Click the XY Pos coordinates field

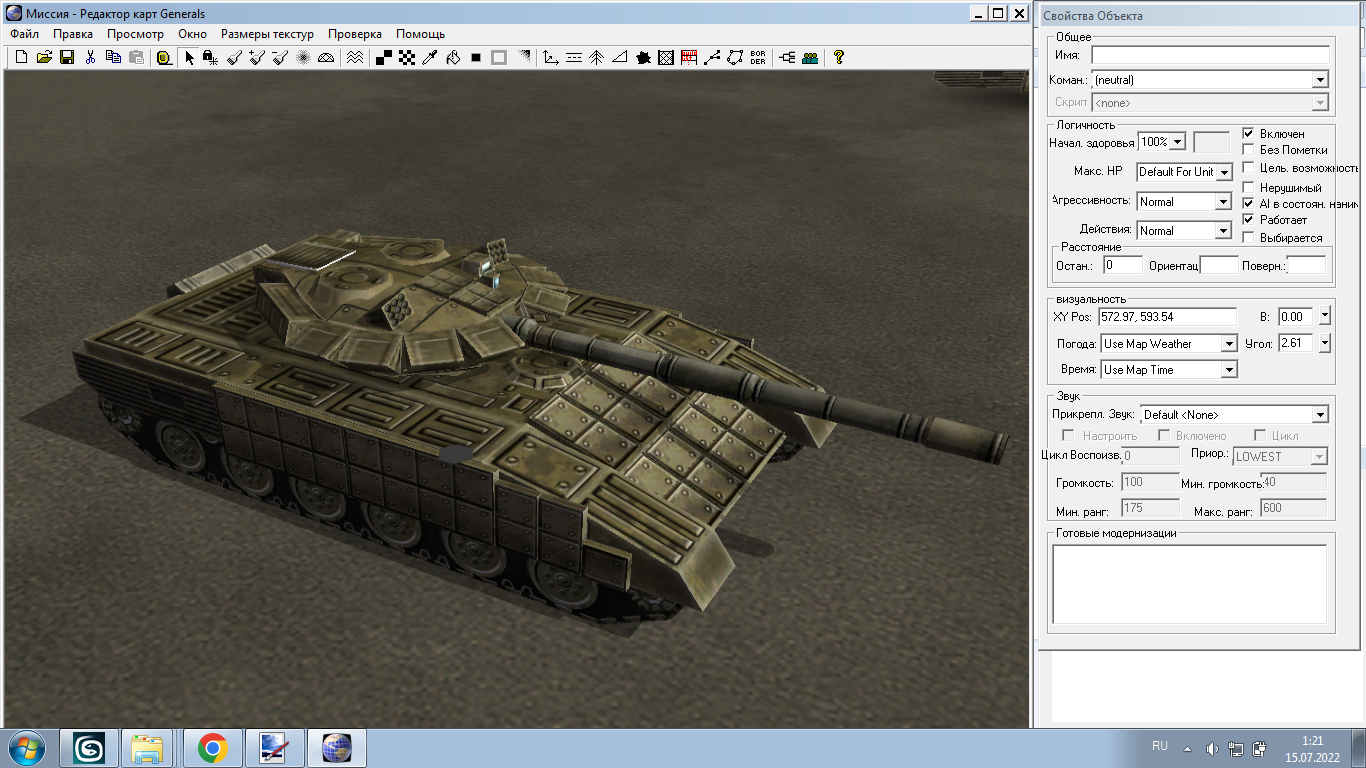pos(1167,316)
